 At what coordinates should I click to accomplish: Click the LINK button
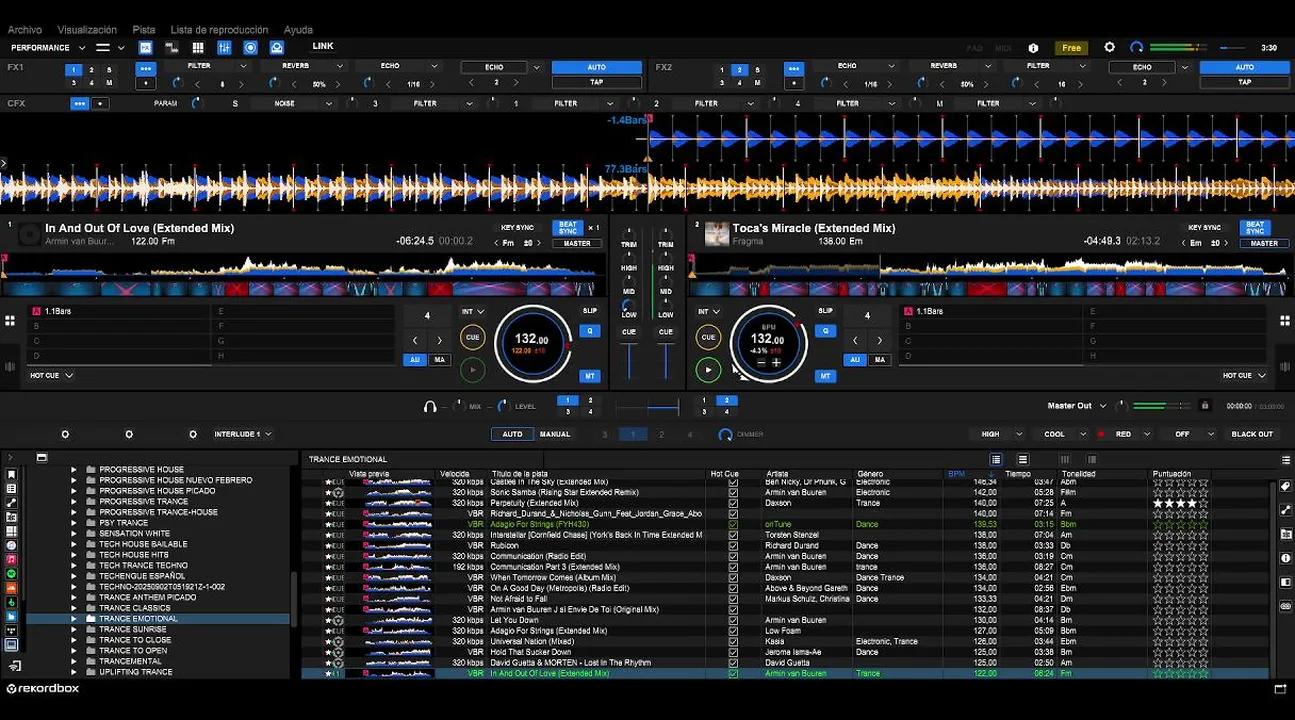point(323,46)
